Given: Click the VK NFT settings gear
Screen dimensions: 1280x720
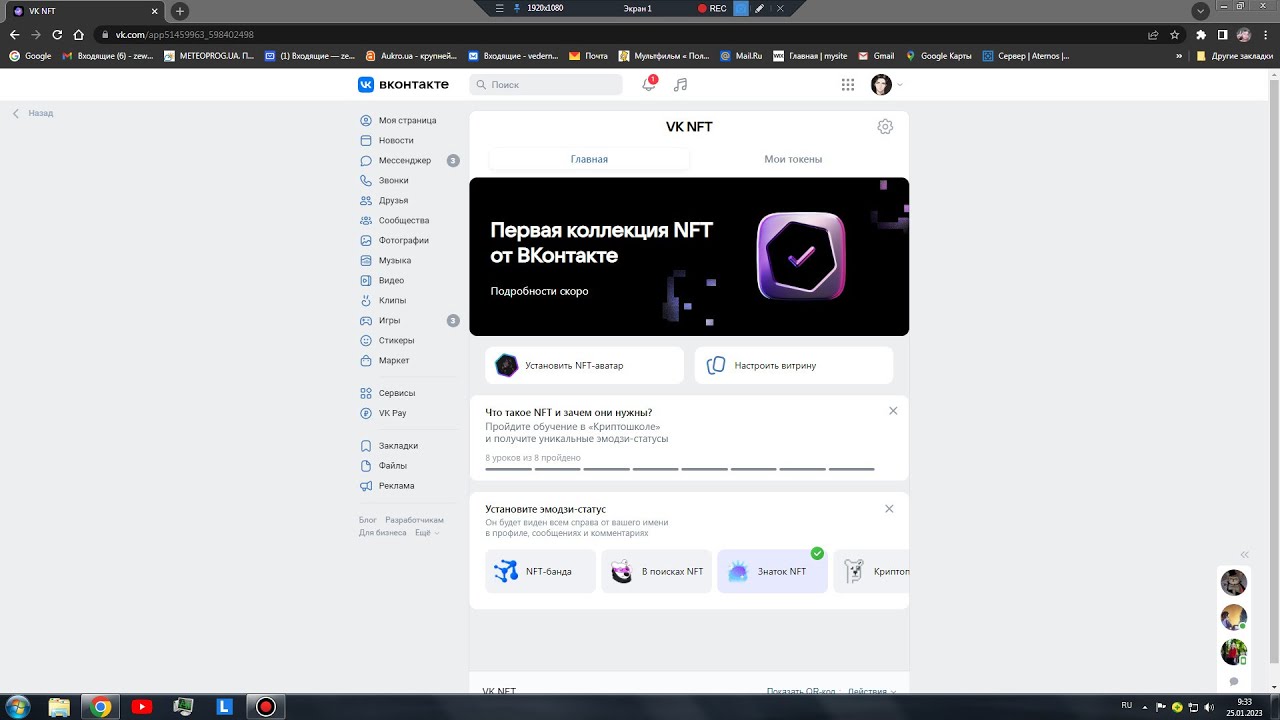Looking at the screenshot, I should pos(885,127).
